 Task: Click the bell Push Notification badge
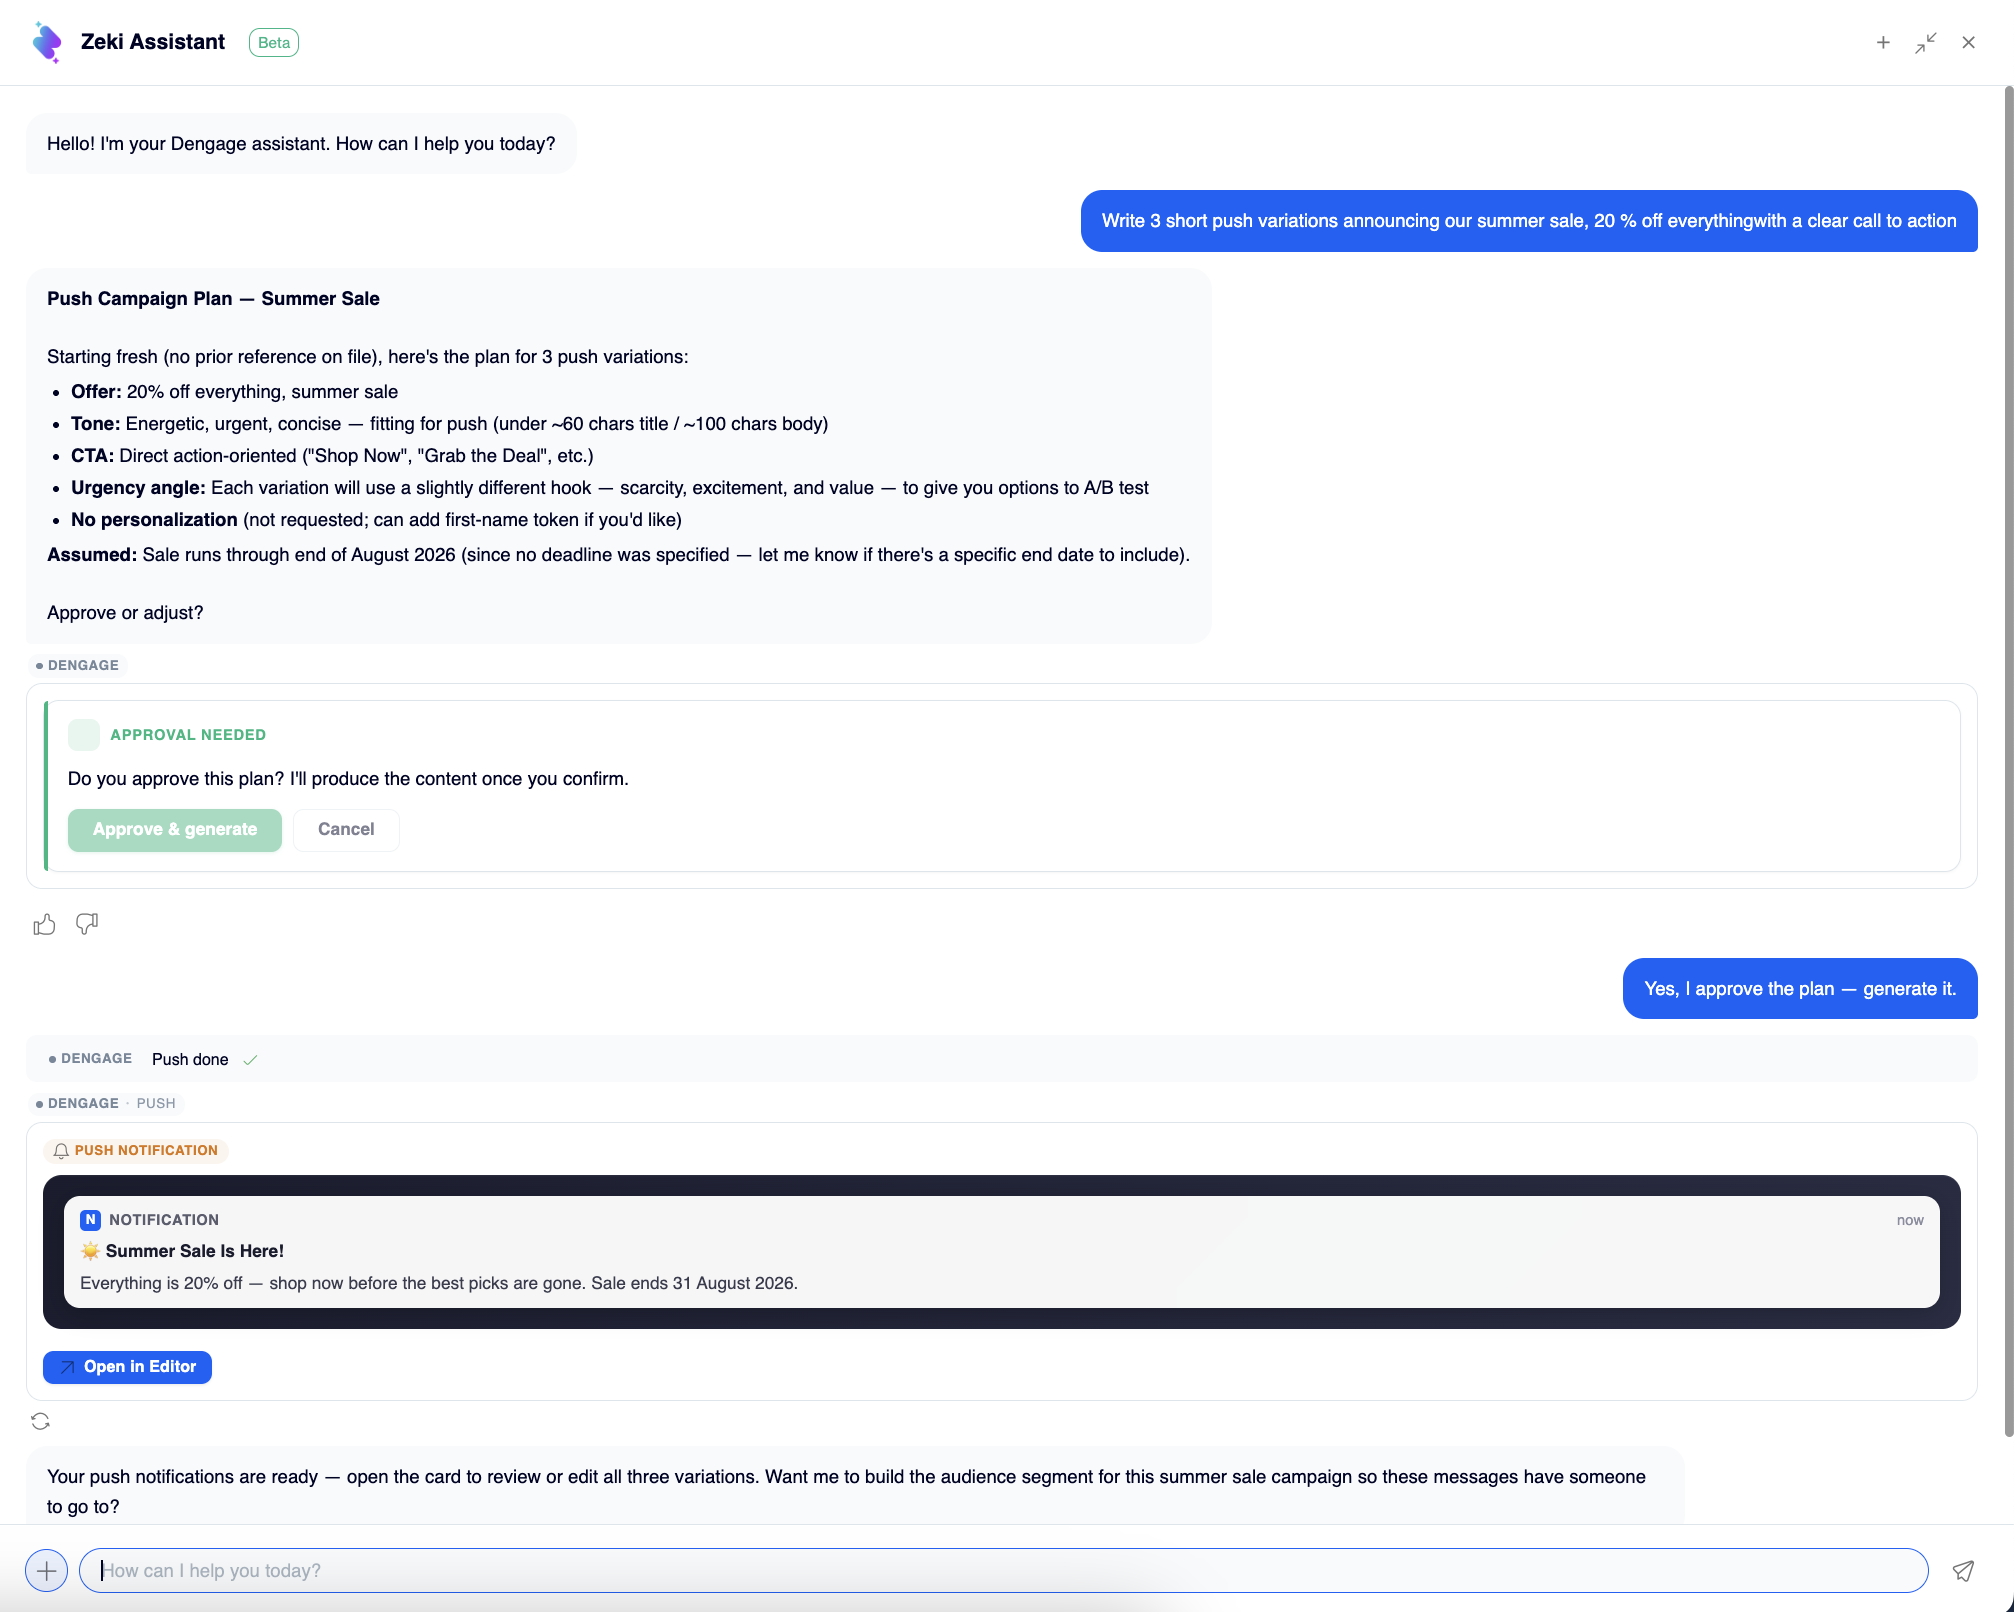[136, 1150]
